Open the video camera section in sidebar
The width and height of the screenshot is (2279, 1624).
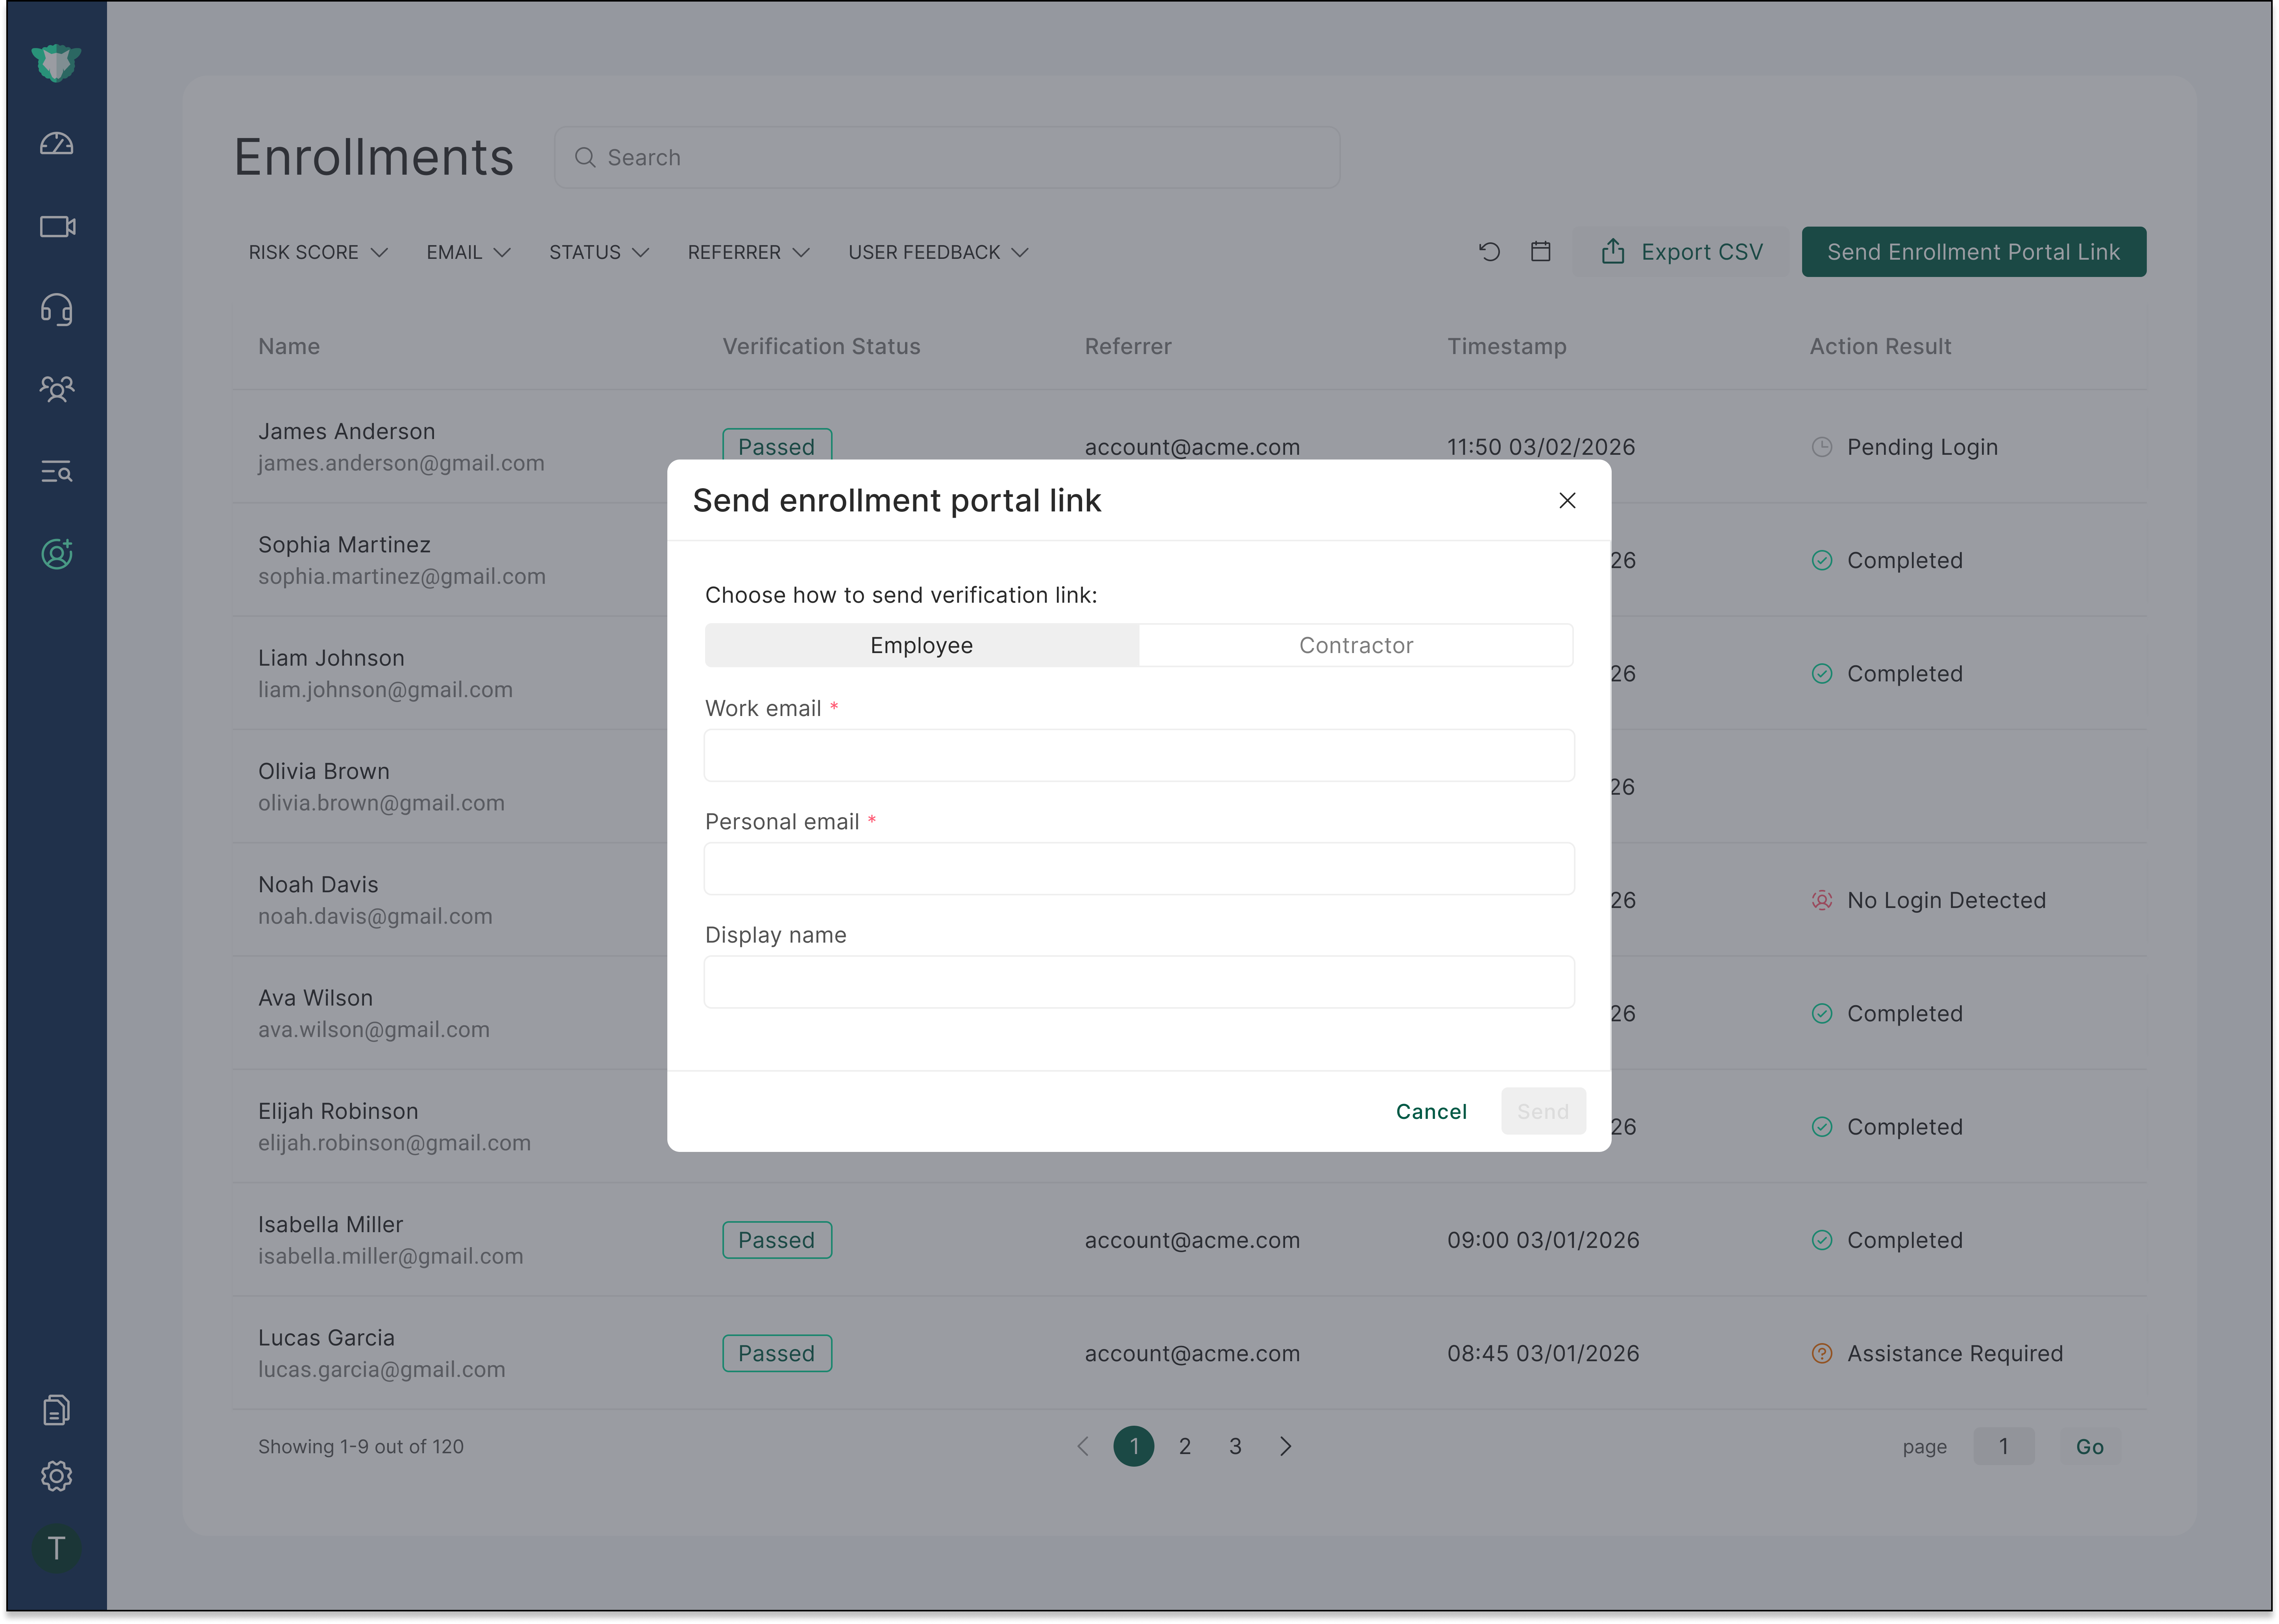coord(57,227)
